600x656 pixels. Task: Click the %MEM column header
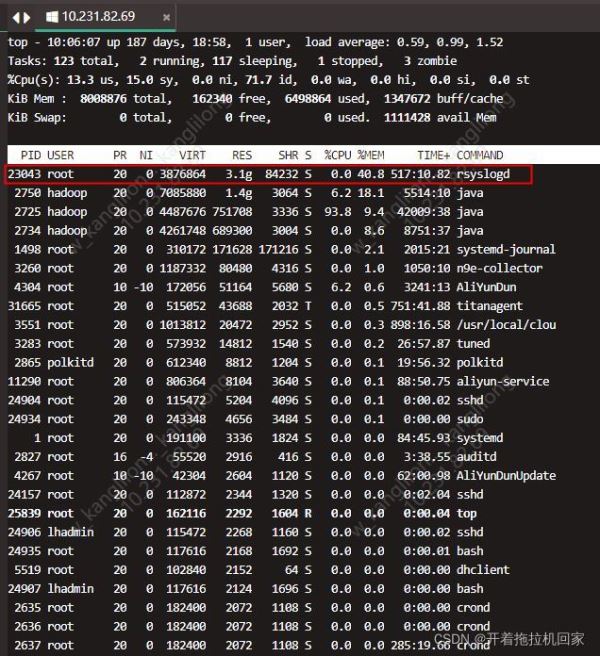click(371, 155)
